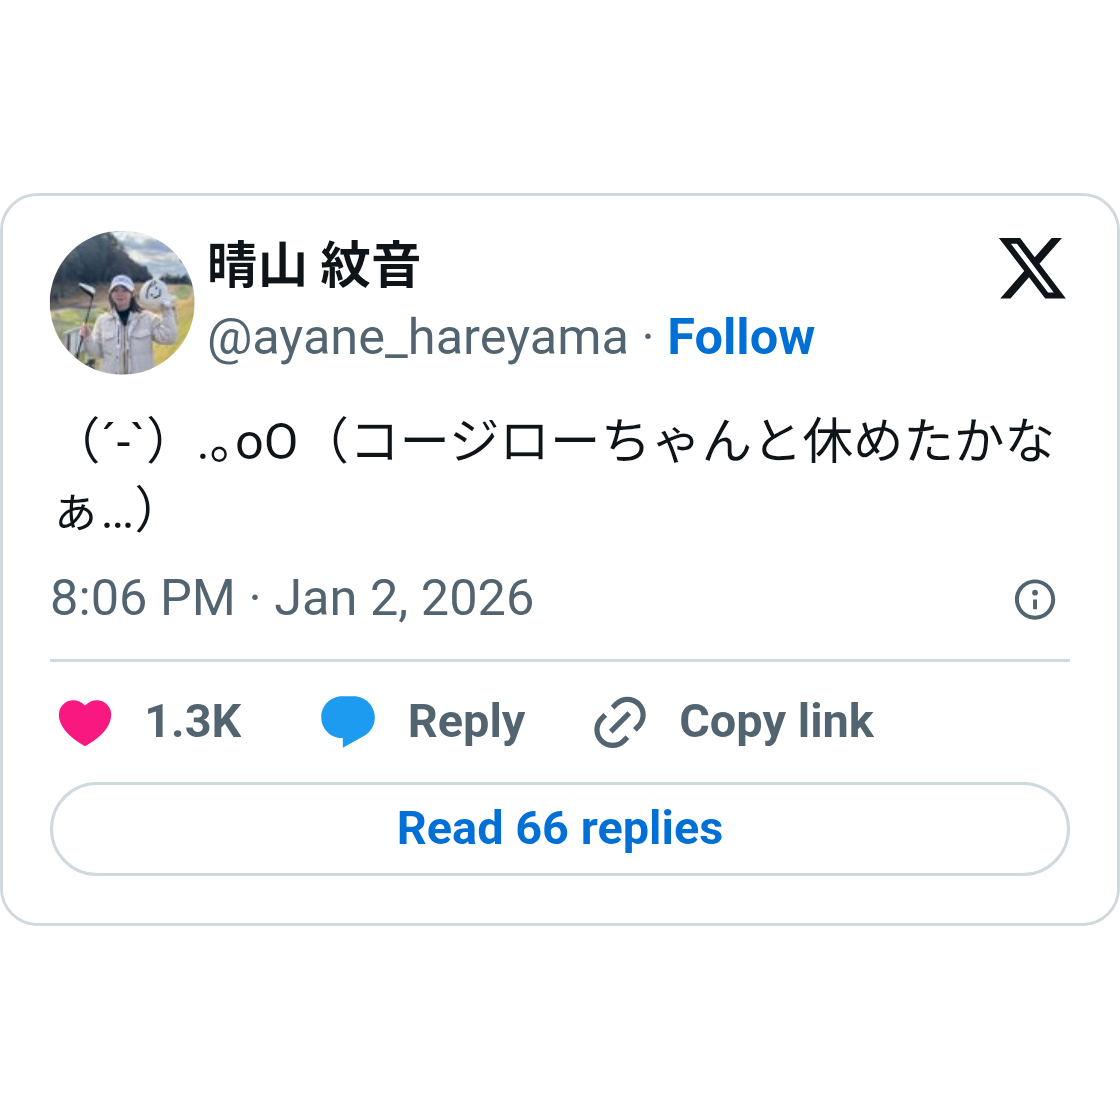
Task: Click the 1.3K likes count
Action: pyautogui.click(x=194, y=722)
